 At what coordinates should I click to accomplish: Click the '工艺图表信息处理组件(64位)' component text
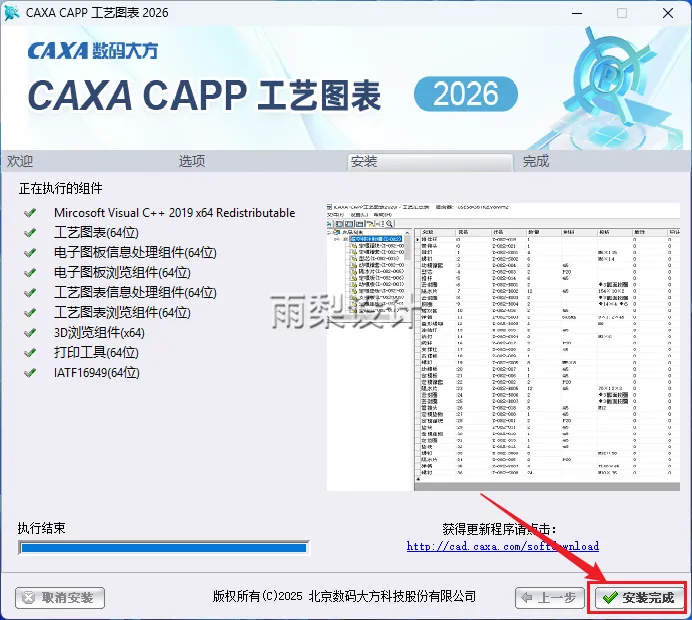135,293
